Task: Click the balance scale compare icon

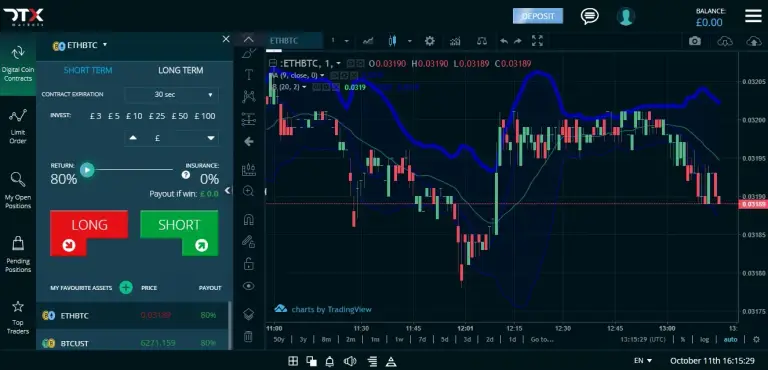Action: (482, 41)
